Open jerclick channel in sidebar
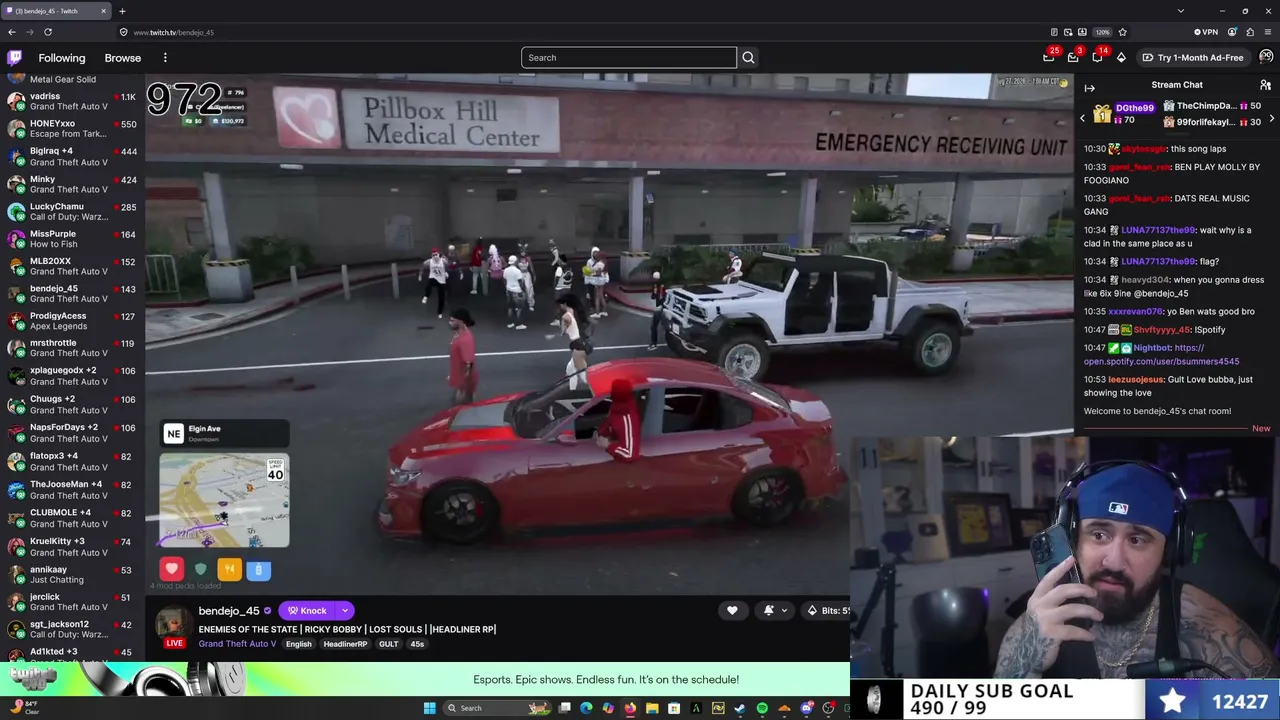 point(70,602)
